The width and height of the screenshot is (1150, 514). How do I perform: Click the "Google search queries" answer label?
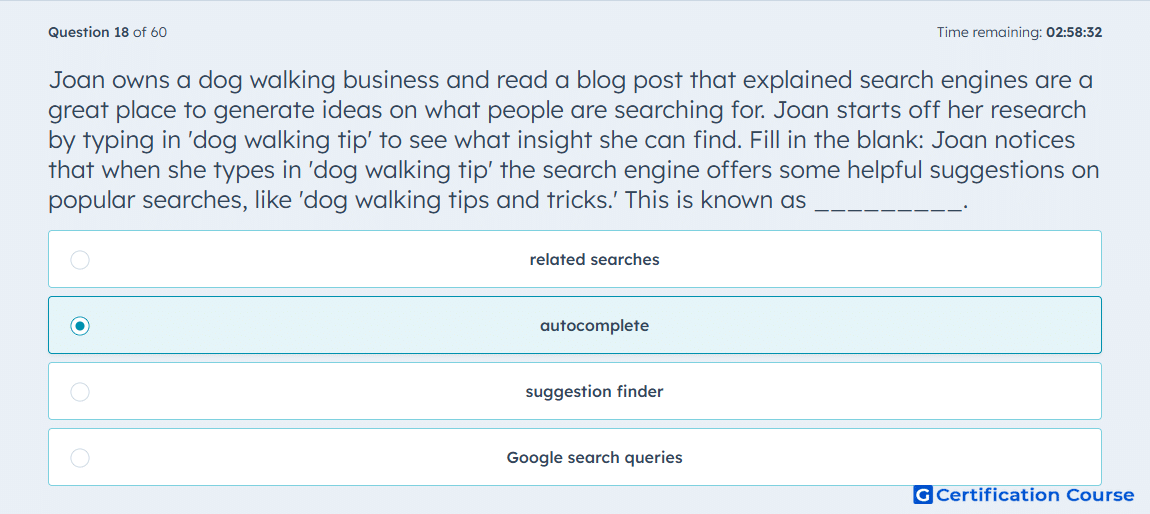point(594,458)
